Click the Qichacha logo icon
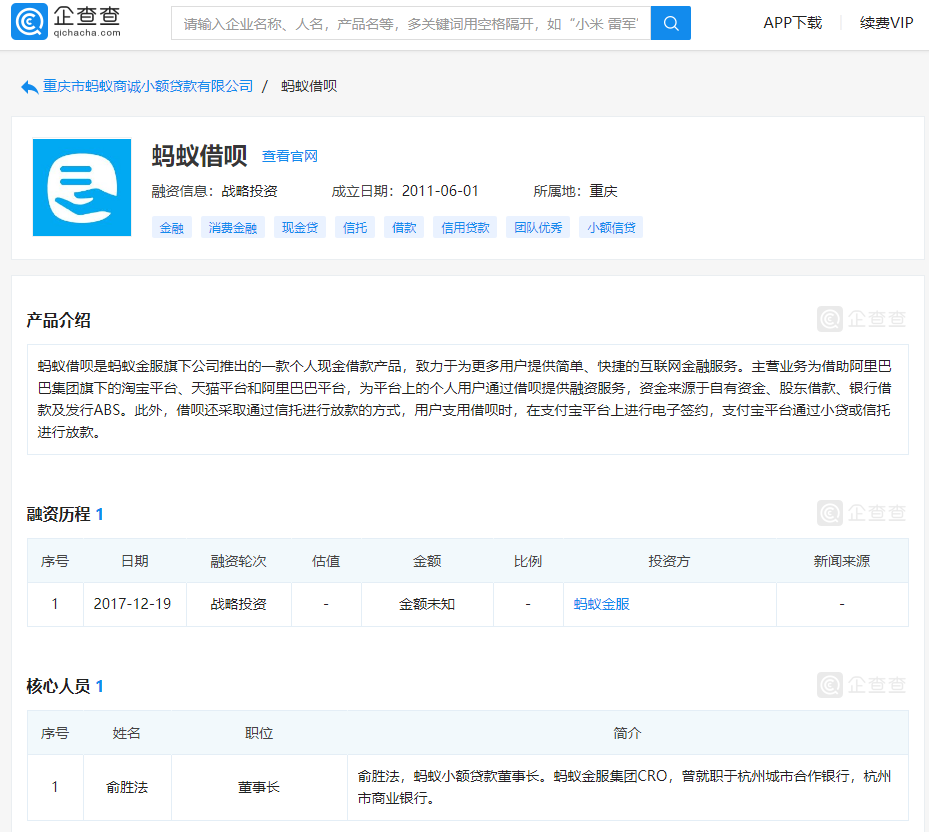 (29, 22)
